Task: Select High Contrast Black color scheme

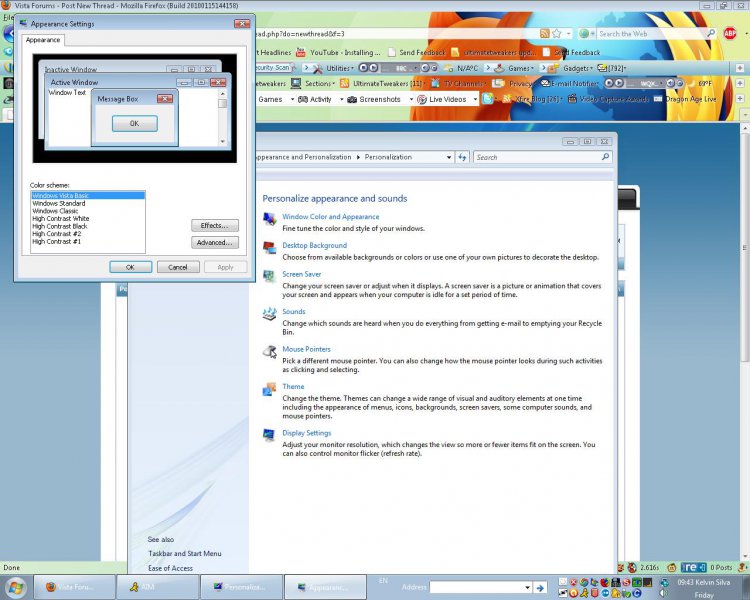Action: click(x=88, y=226)
